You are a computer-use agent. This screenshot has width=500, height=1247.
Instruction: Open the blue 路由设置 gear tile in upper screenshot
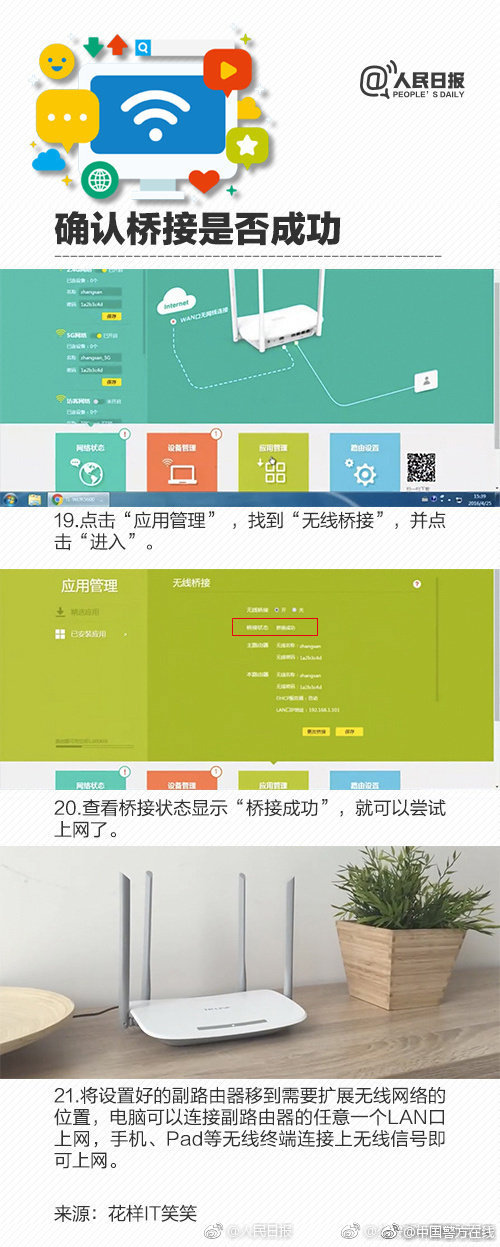[x=365, y=462]
